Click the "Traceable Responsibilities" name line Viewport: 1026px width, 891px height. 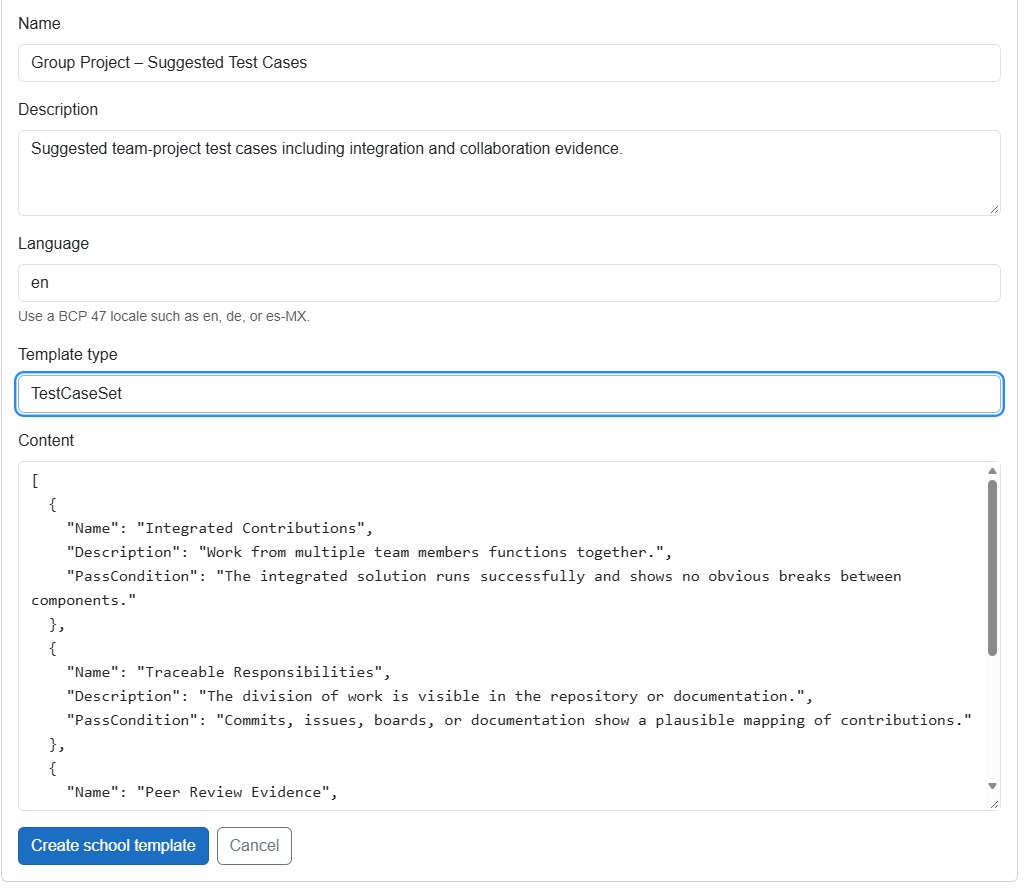tap(228, 672)
